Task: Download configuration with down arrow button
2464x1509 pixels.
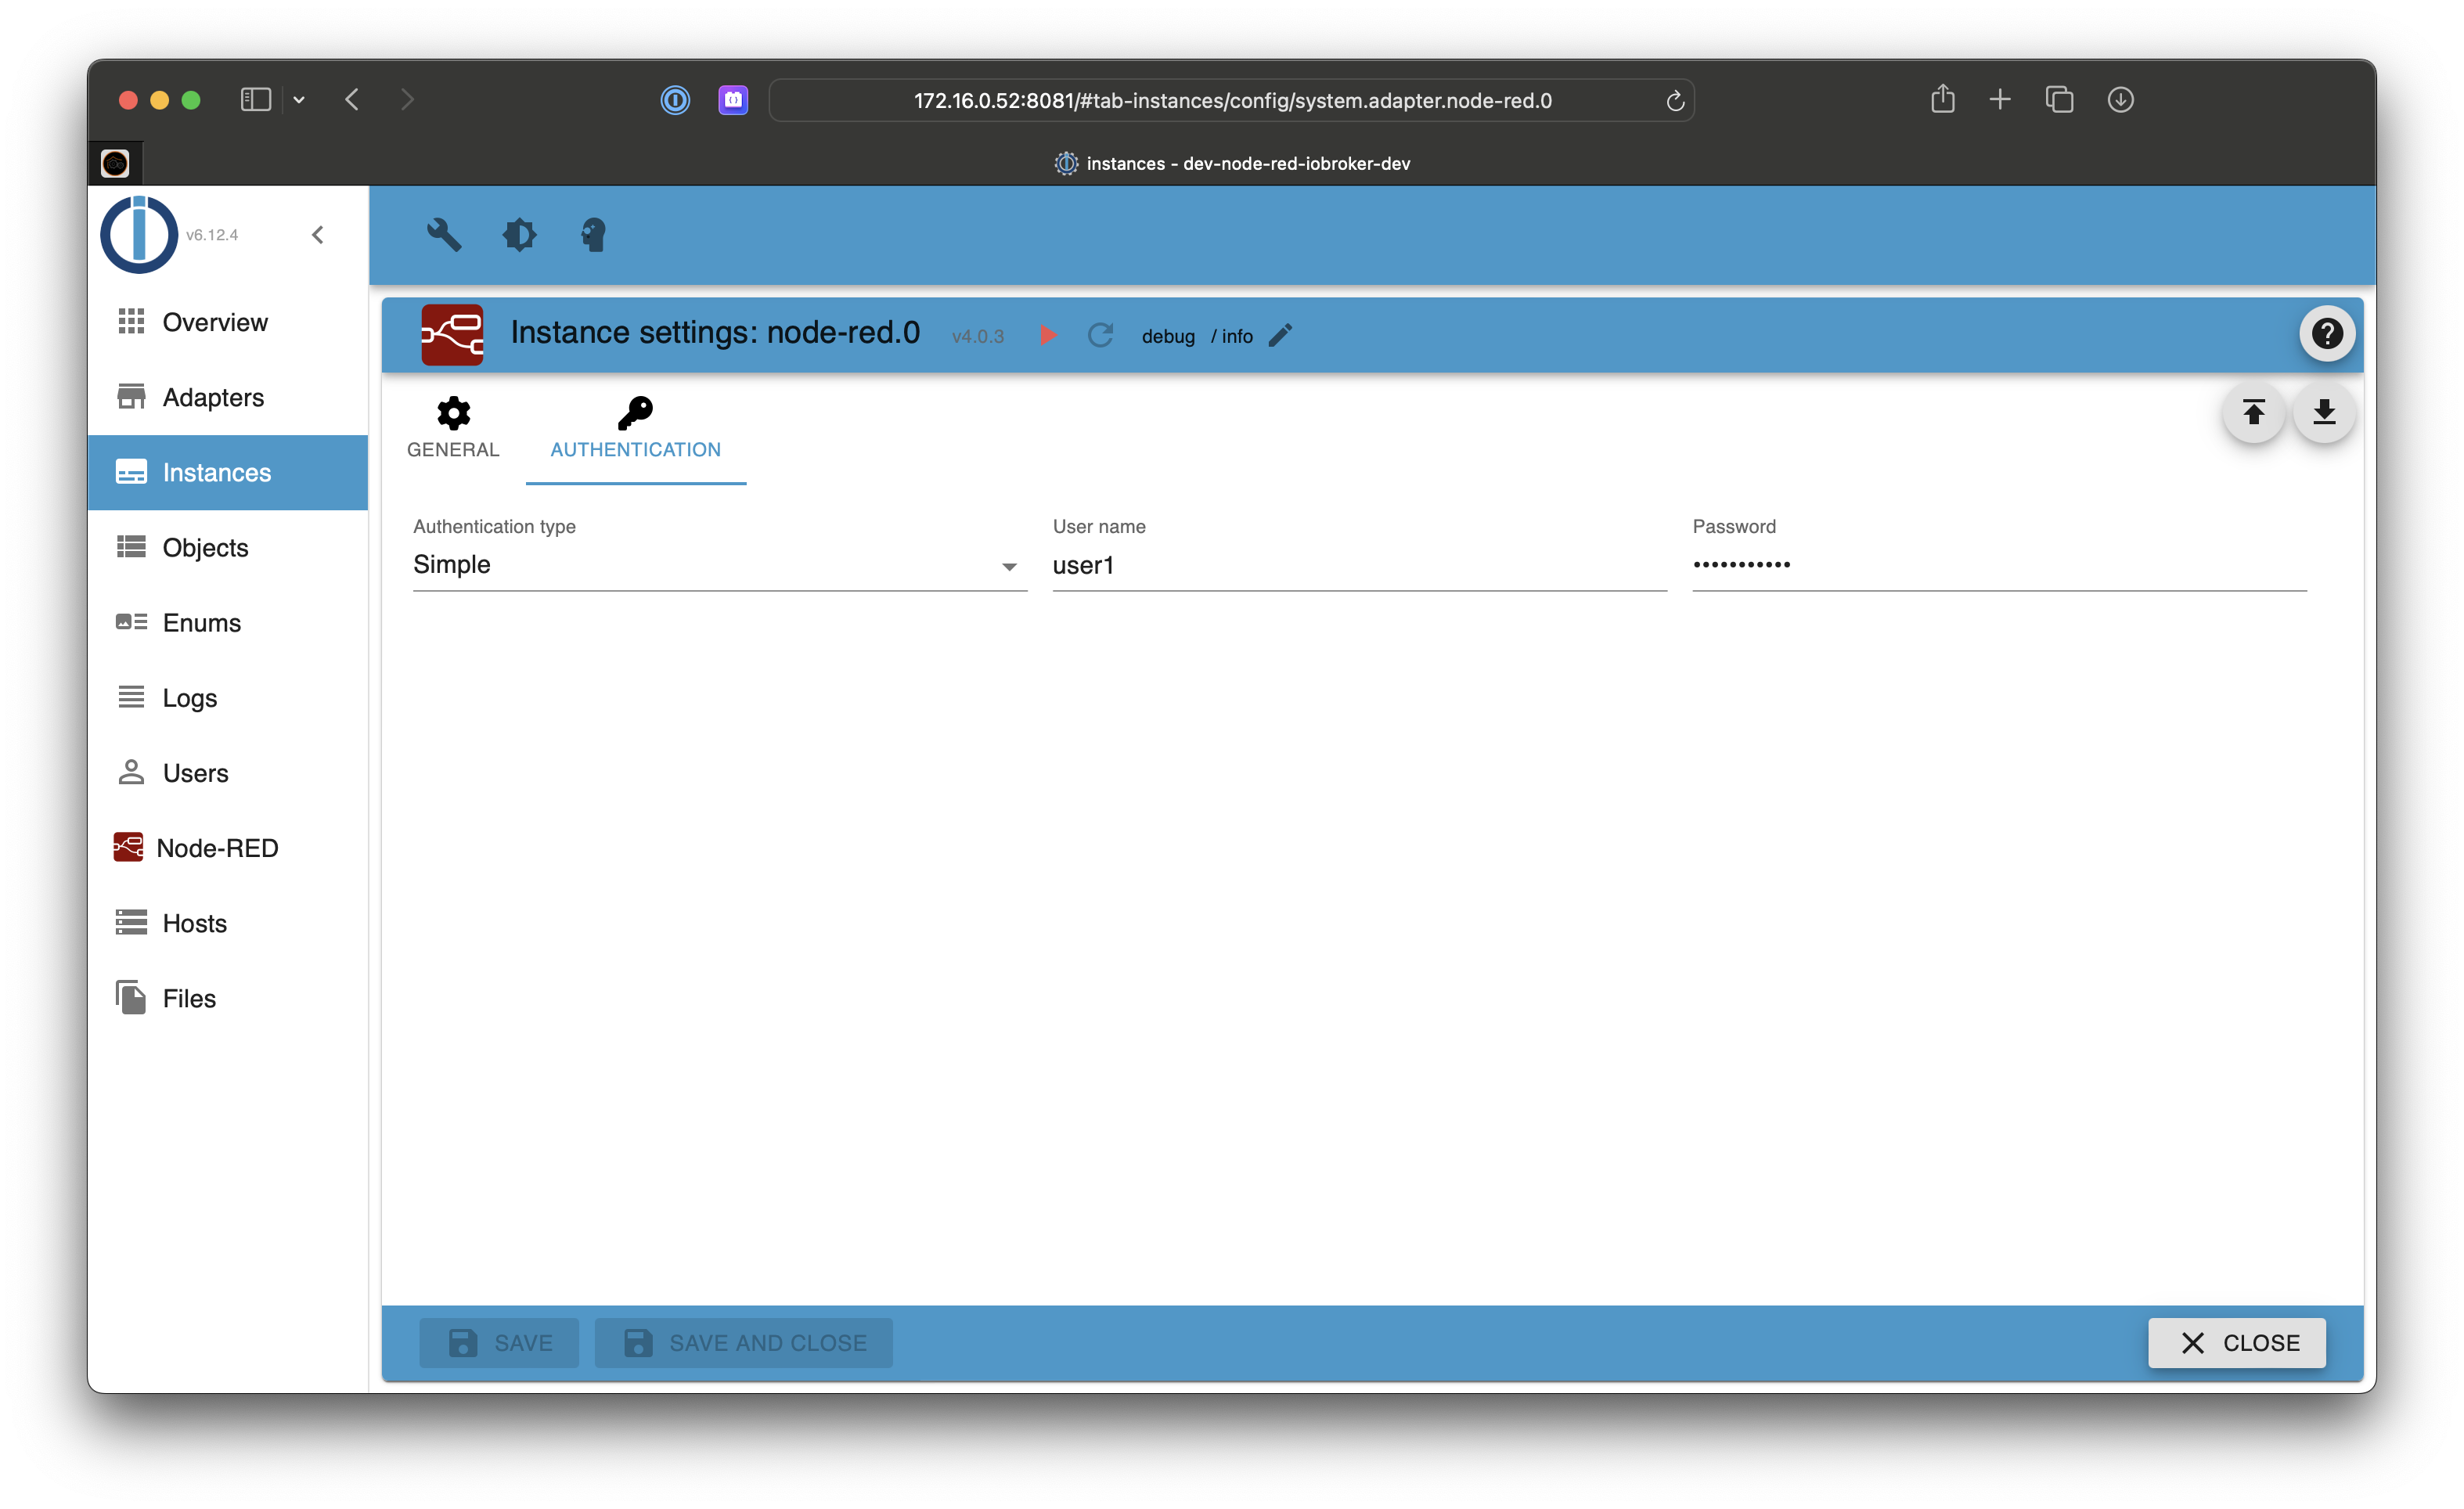Action: 2323,412
